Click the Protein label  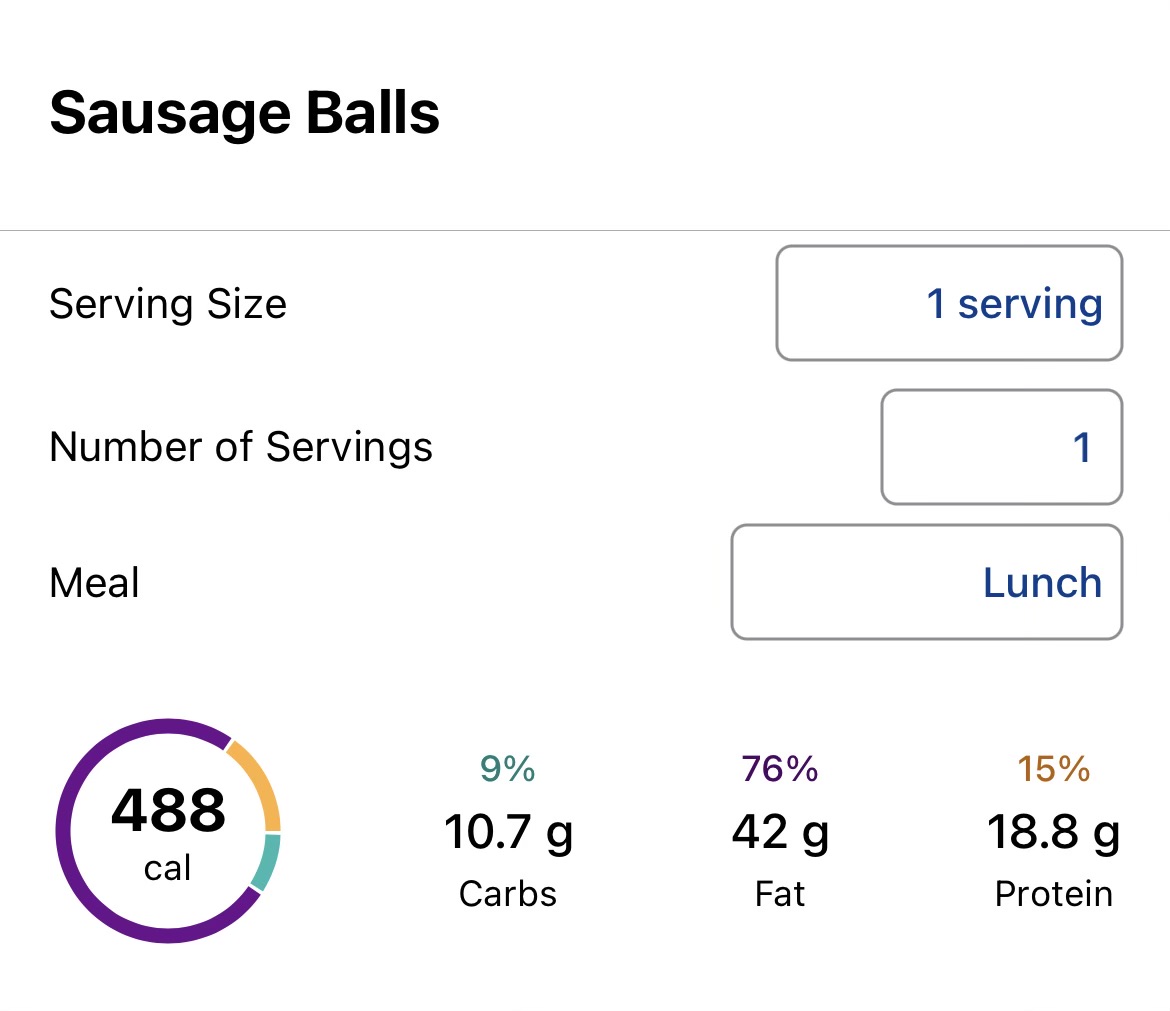pyautogui.click(x=1054, y=893)
